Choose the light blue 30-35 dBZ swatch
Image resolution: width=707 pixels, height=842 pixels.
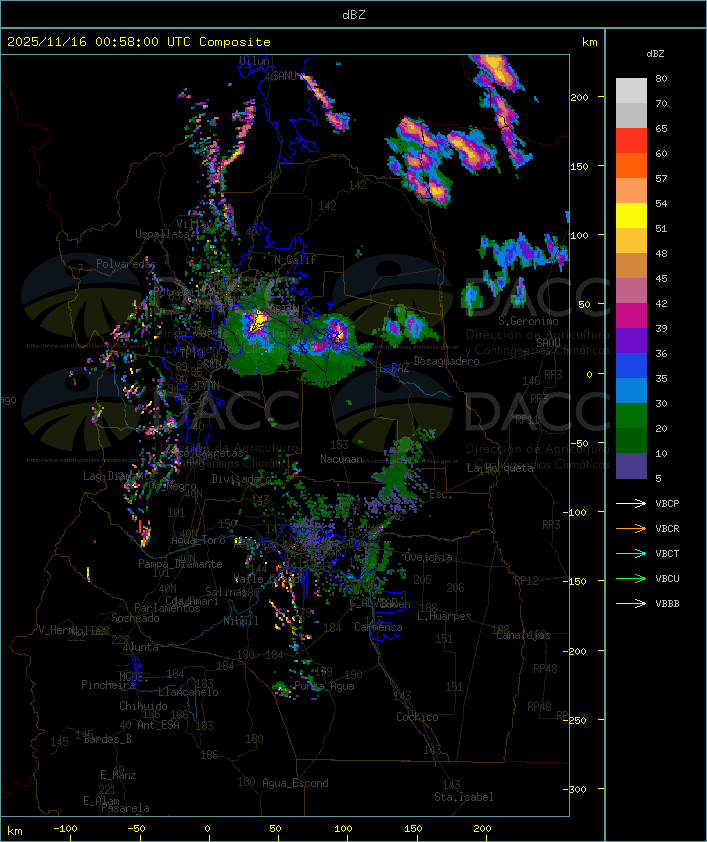[x=631, y=390]
